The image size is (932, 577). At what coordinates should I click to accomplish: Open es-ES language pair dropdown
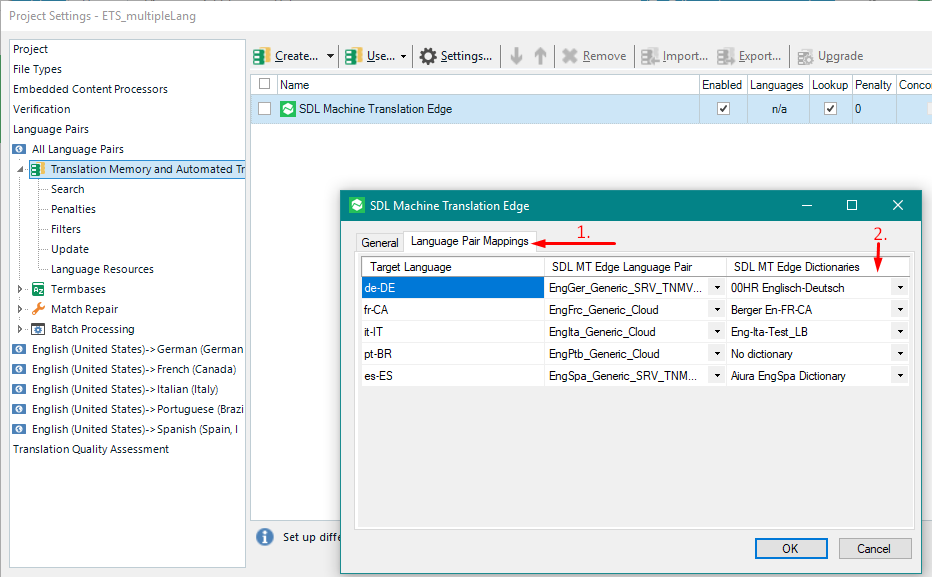tap(717, 376)
